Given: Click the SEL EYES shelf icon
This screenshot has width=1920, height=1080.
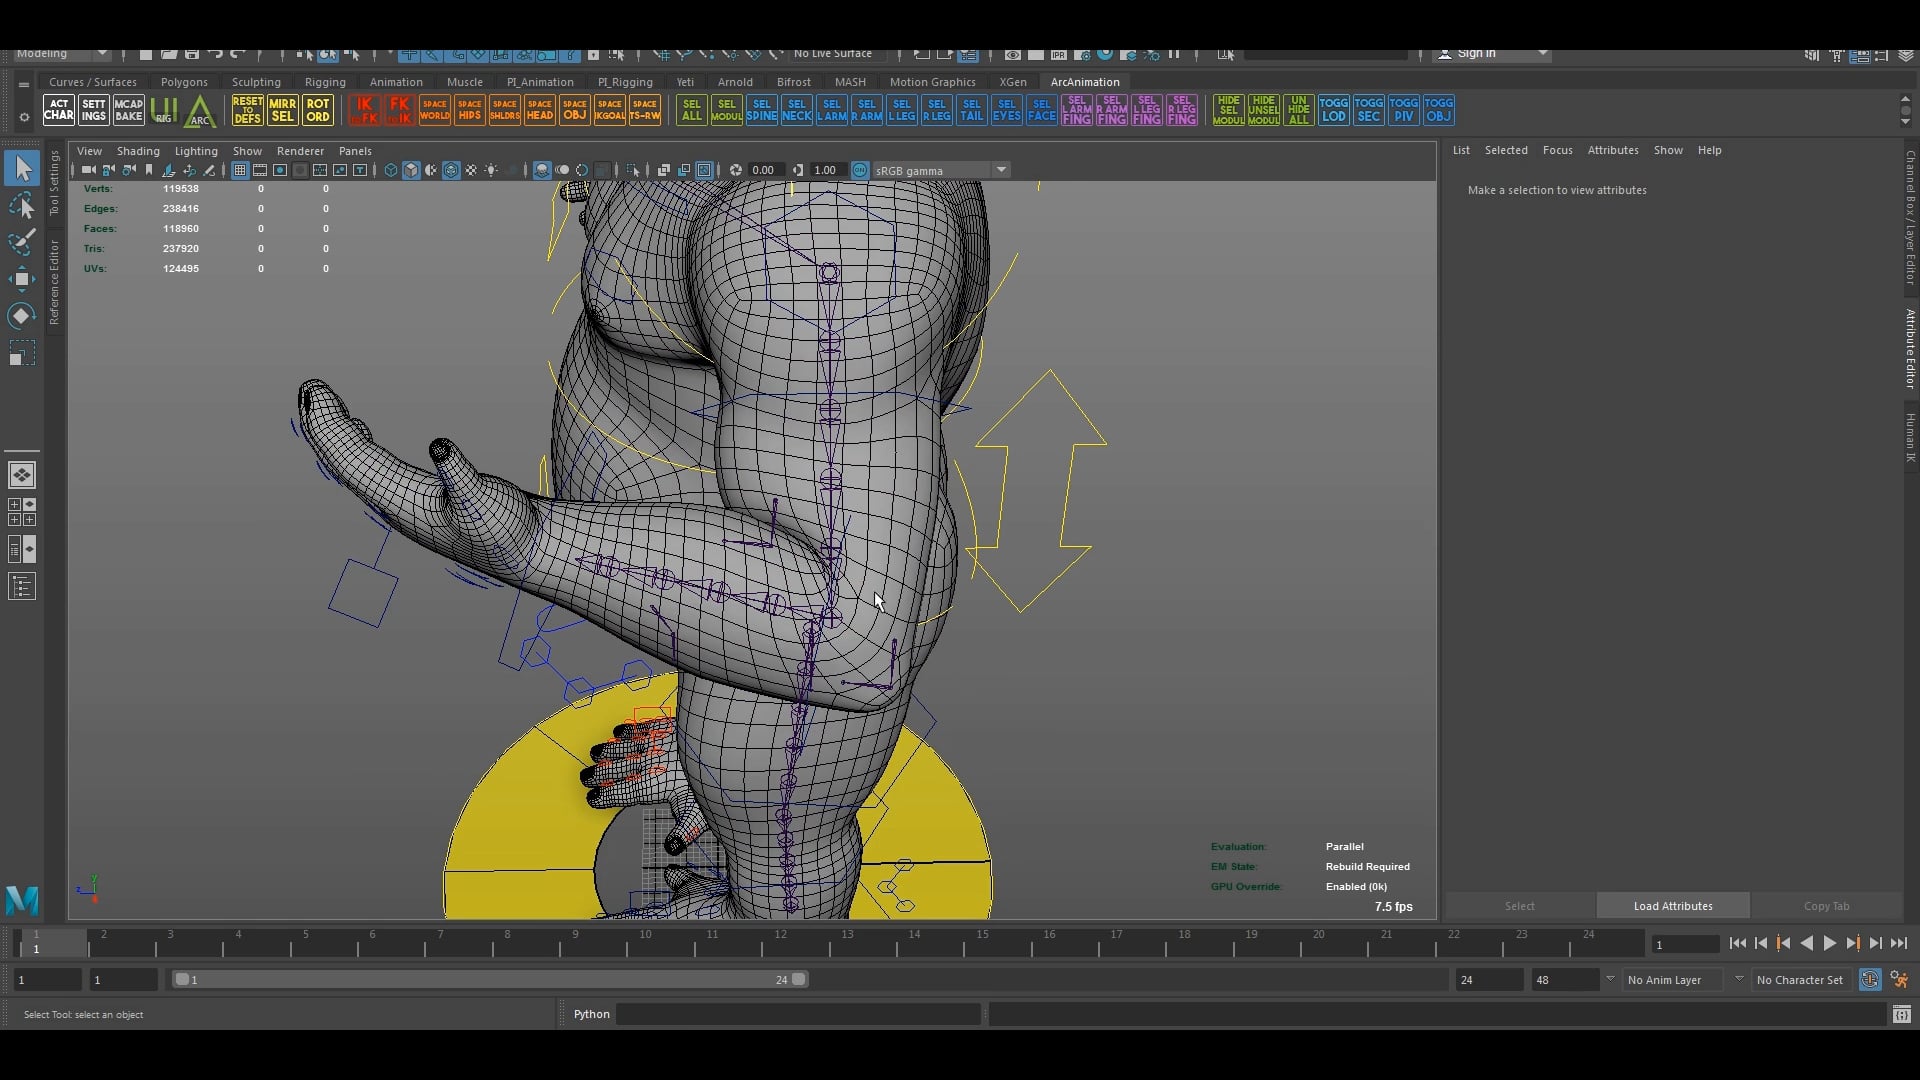Looking at the screenshot, I should tap(1007, 110).
